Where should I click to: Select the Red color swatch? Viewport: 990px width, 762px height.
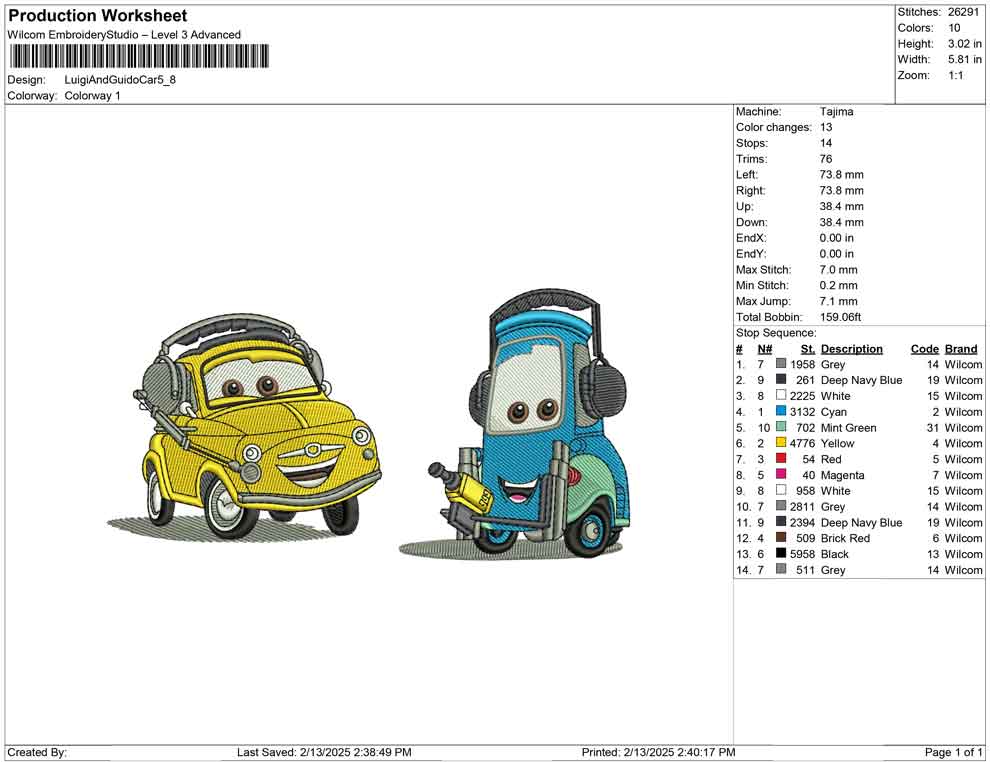(781, 458)
